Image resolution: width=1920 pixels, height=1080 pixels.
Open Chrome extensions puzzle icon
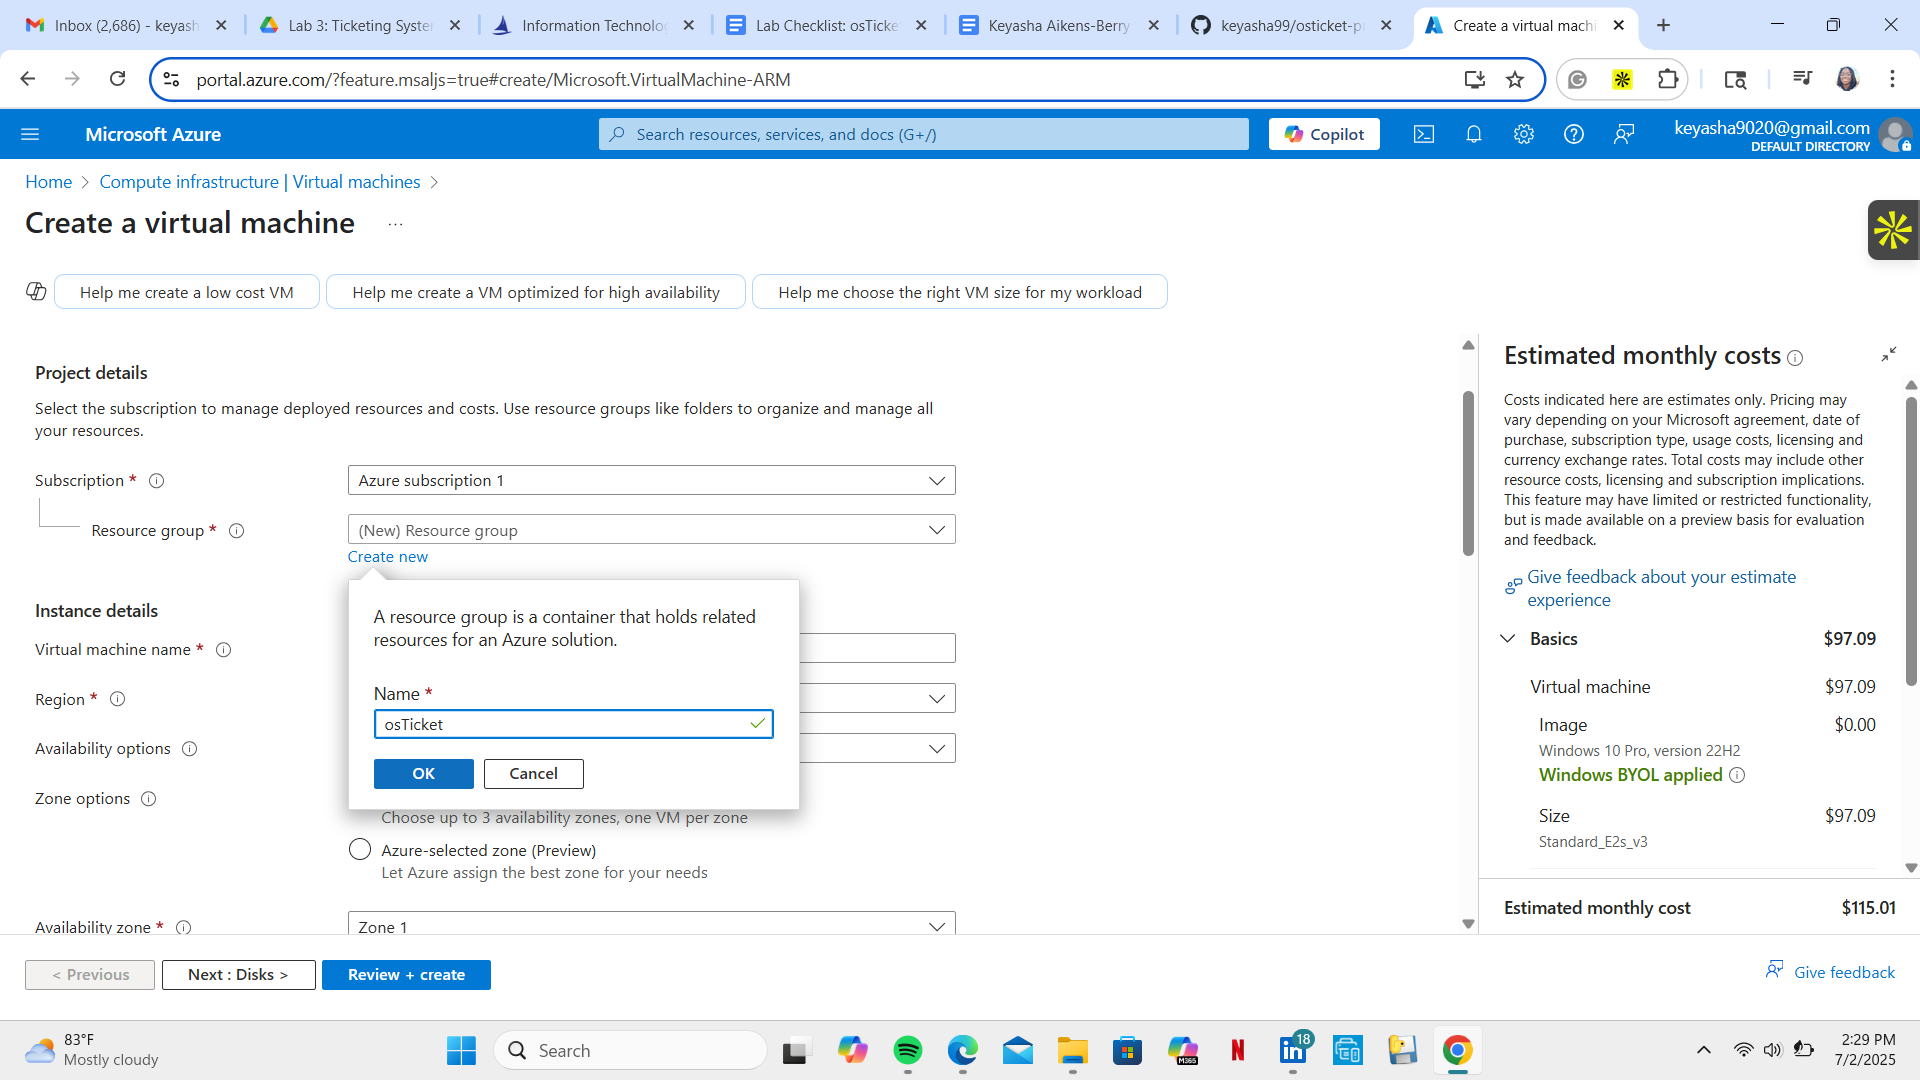1667,79
